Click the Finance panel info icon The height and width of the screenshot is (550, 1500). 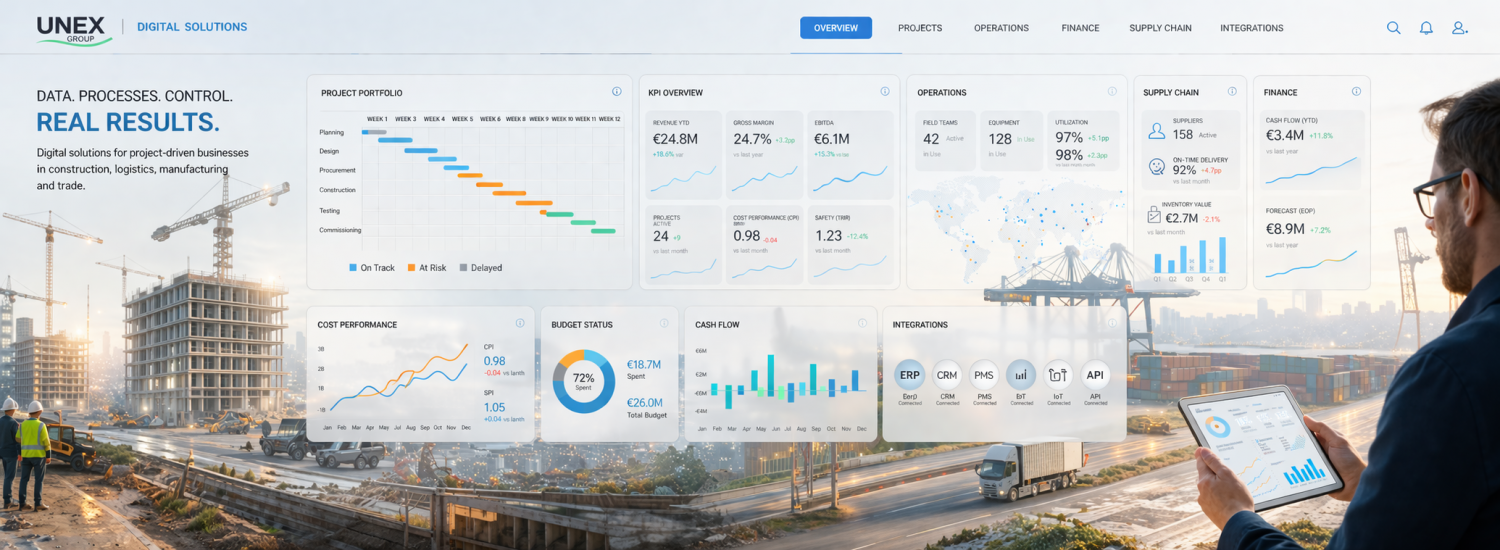pyautogui.click(x=1356, y=92)
